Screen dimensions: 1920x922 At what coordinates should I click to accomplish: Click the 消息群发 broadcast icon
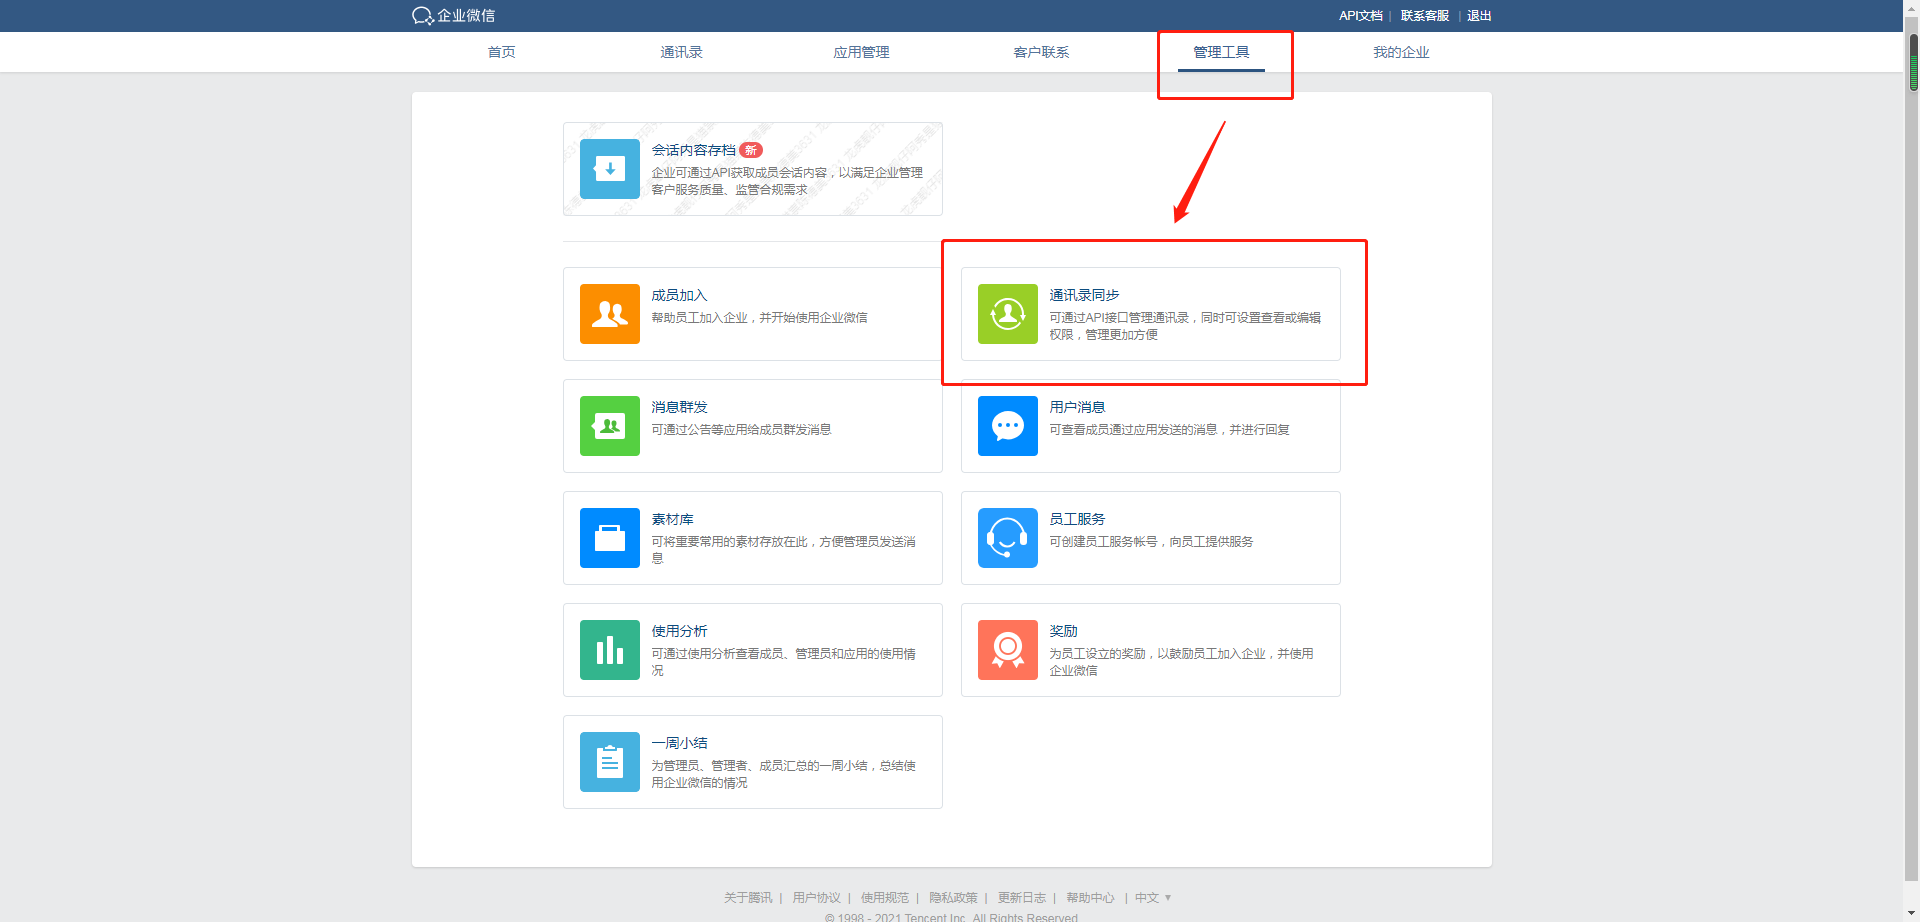pos(609,425)
